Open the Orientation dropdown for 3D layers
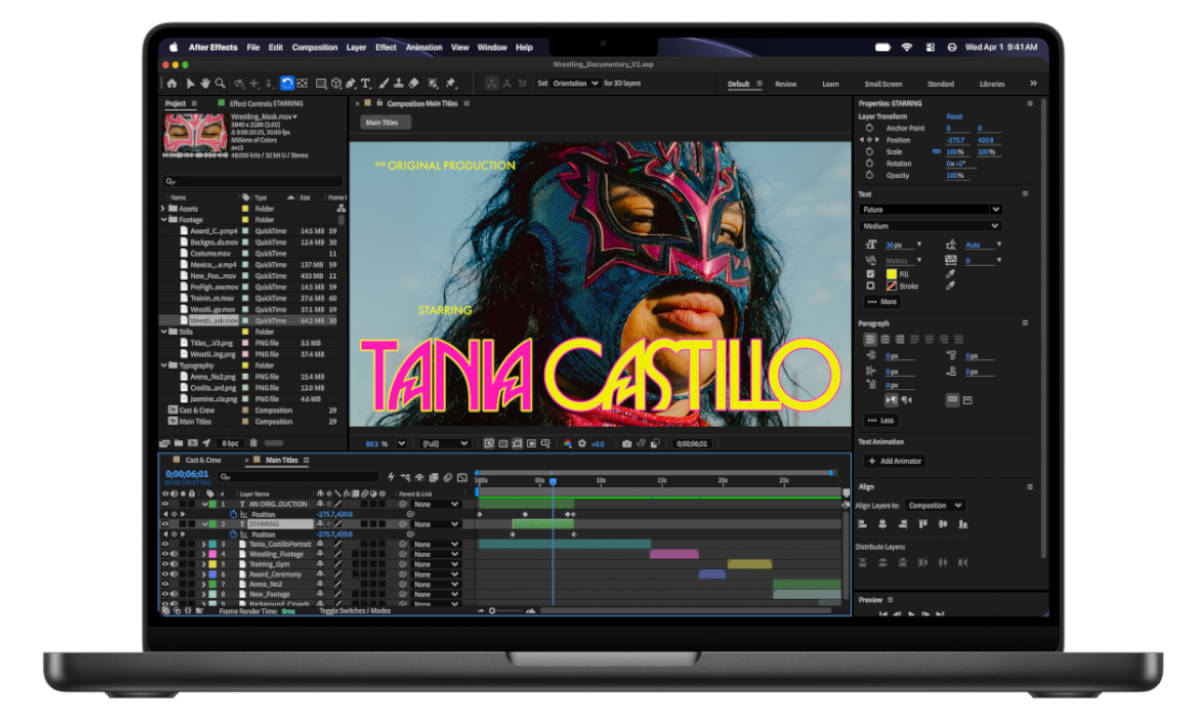1200x720 pixels. point(576,84)
